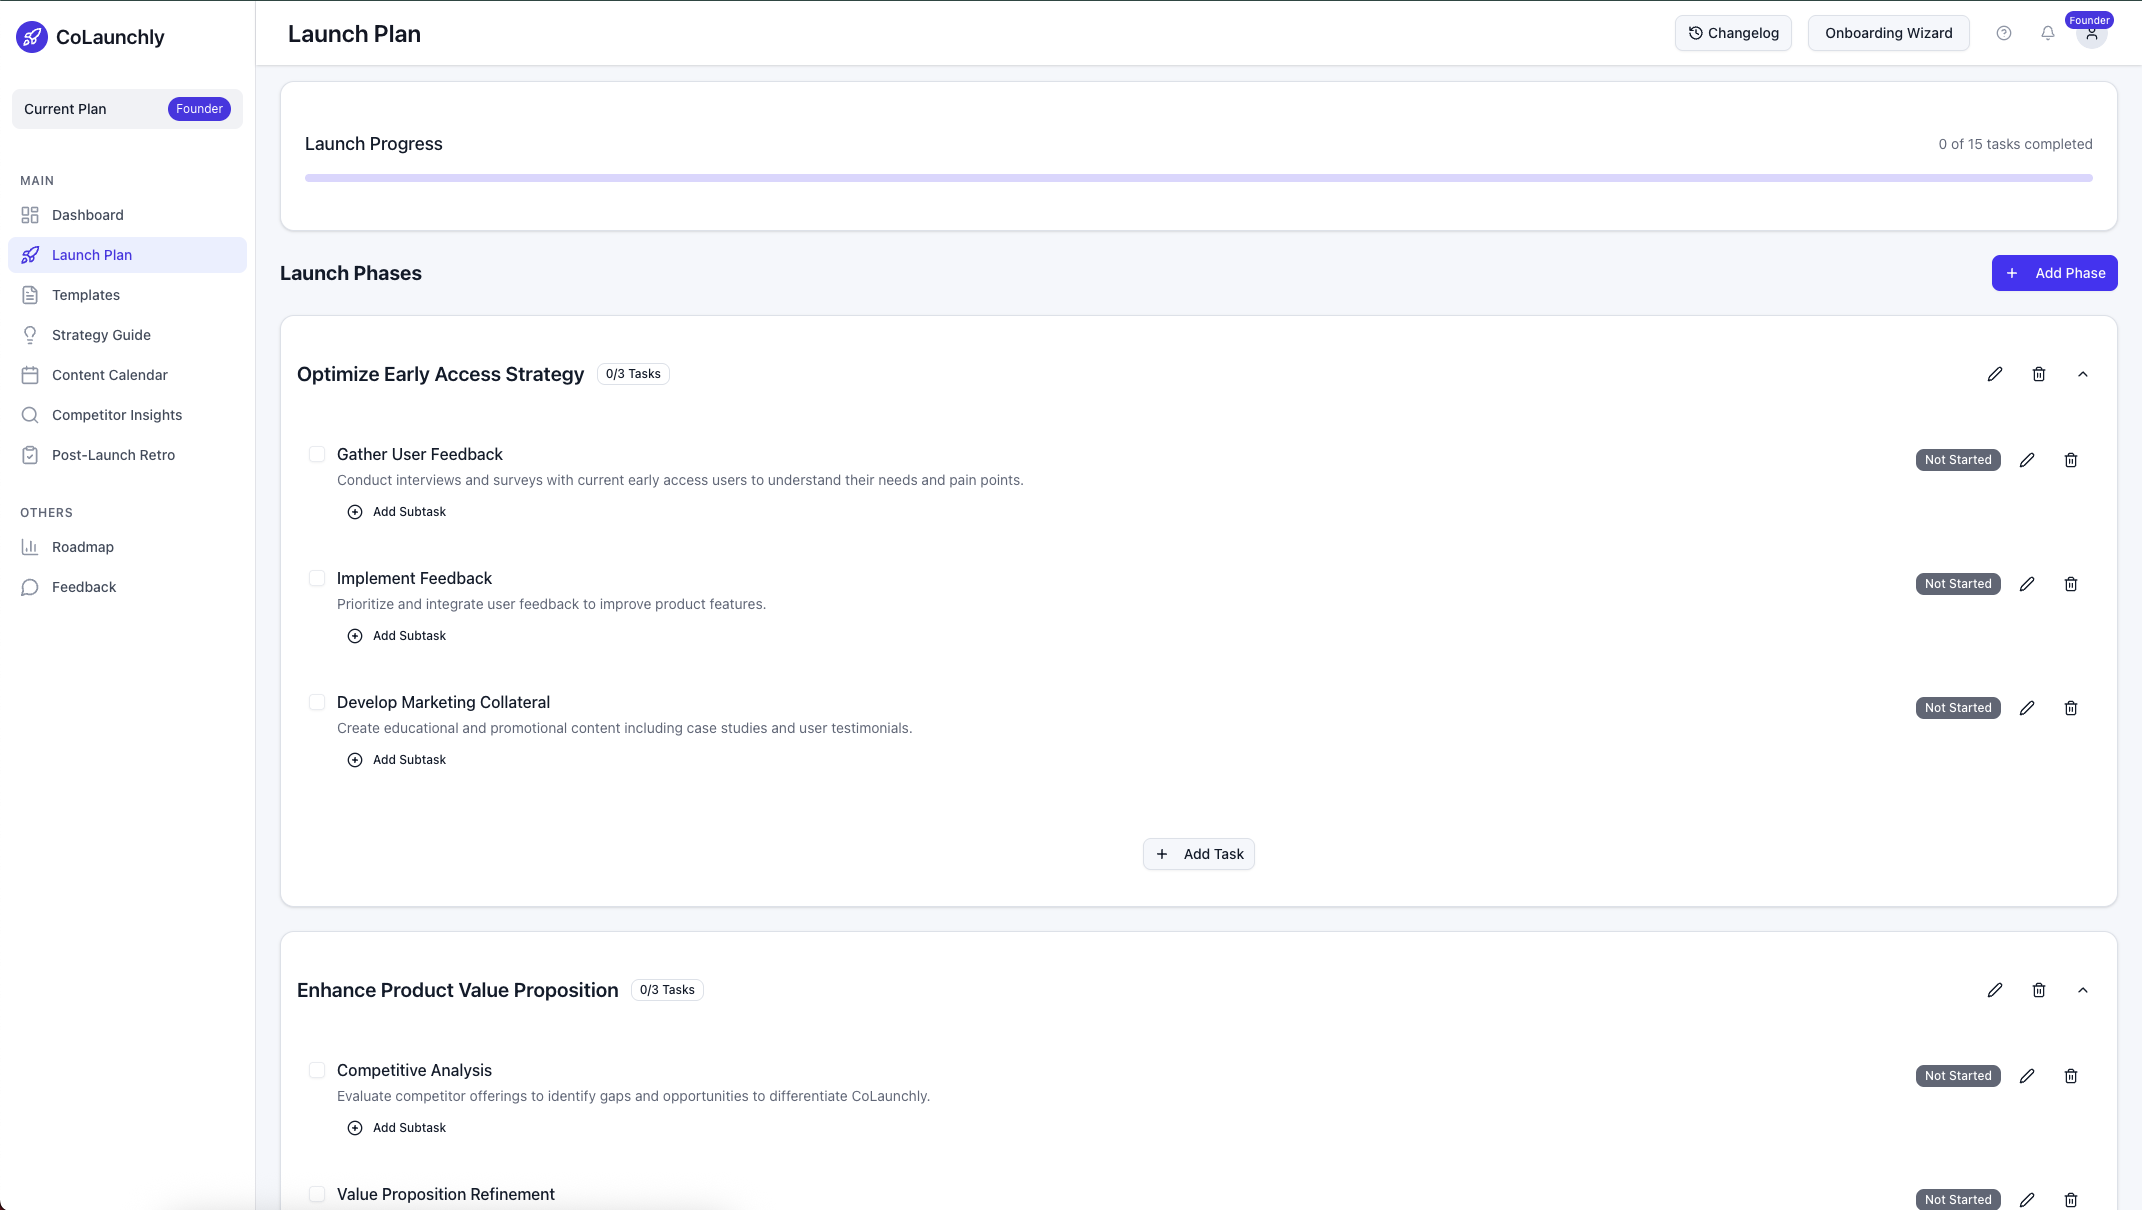Mark Implement Feedback task as done
2142x1210 pixels.
point(317,578)
